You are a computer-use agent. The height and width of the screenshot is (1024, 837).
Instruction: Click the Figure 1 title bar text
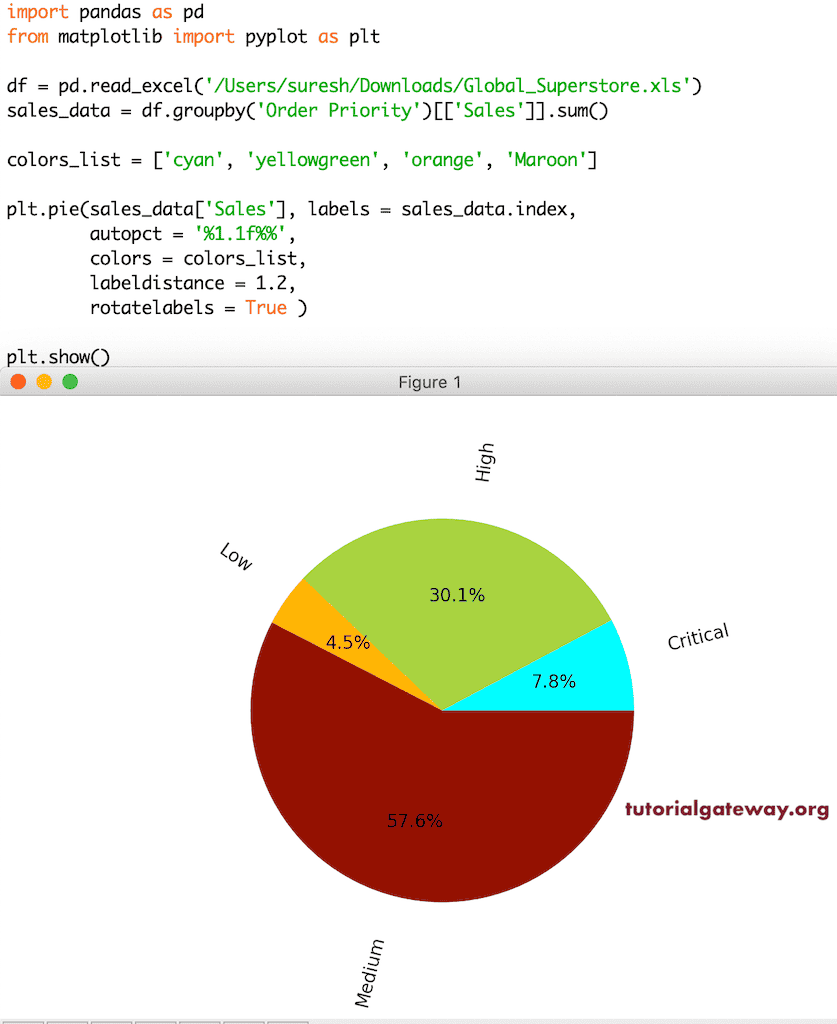pyautogui.click(x=430, y=382)
